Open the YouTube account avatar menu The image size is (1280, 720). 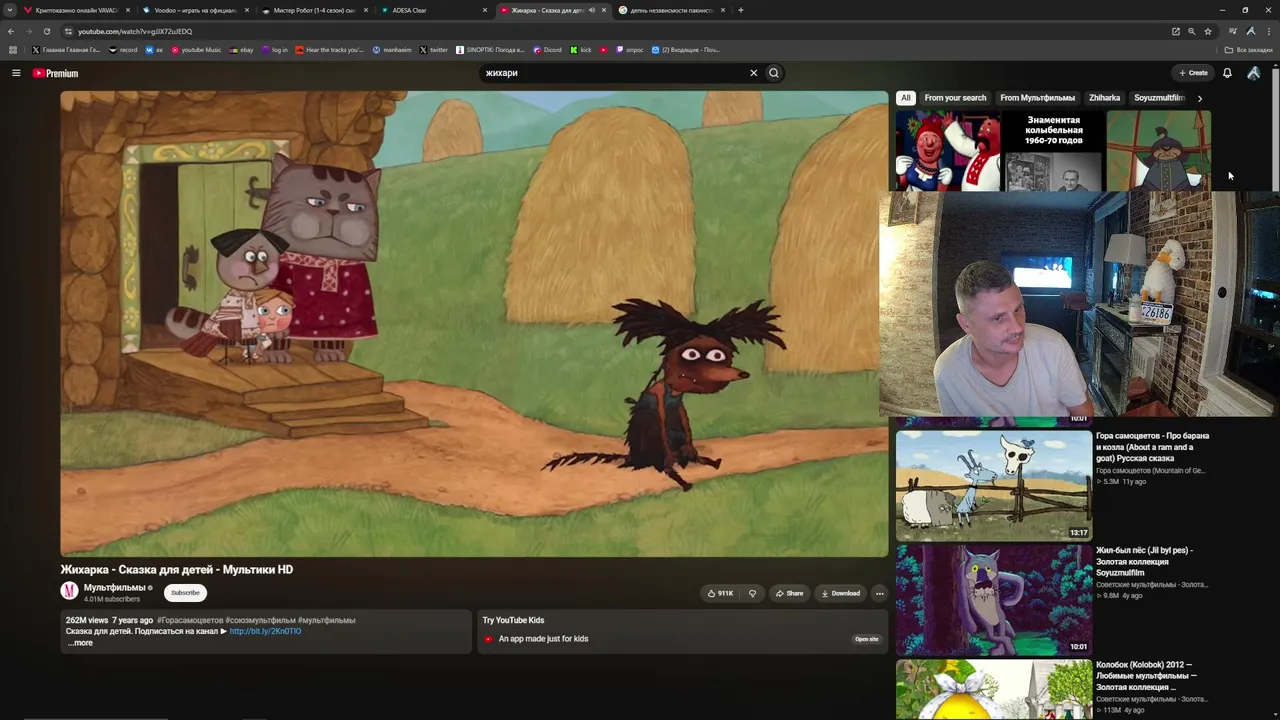click(1253, 73)
